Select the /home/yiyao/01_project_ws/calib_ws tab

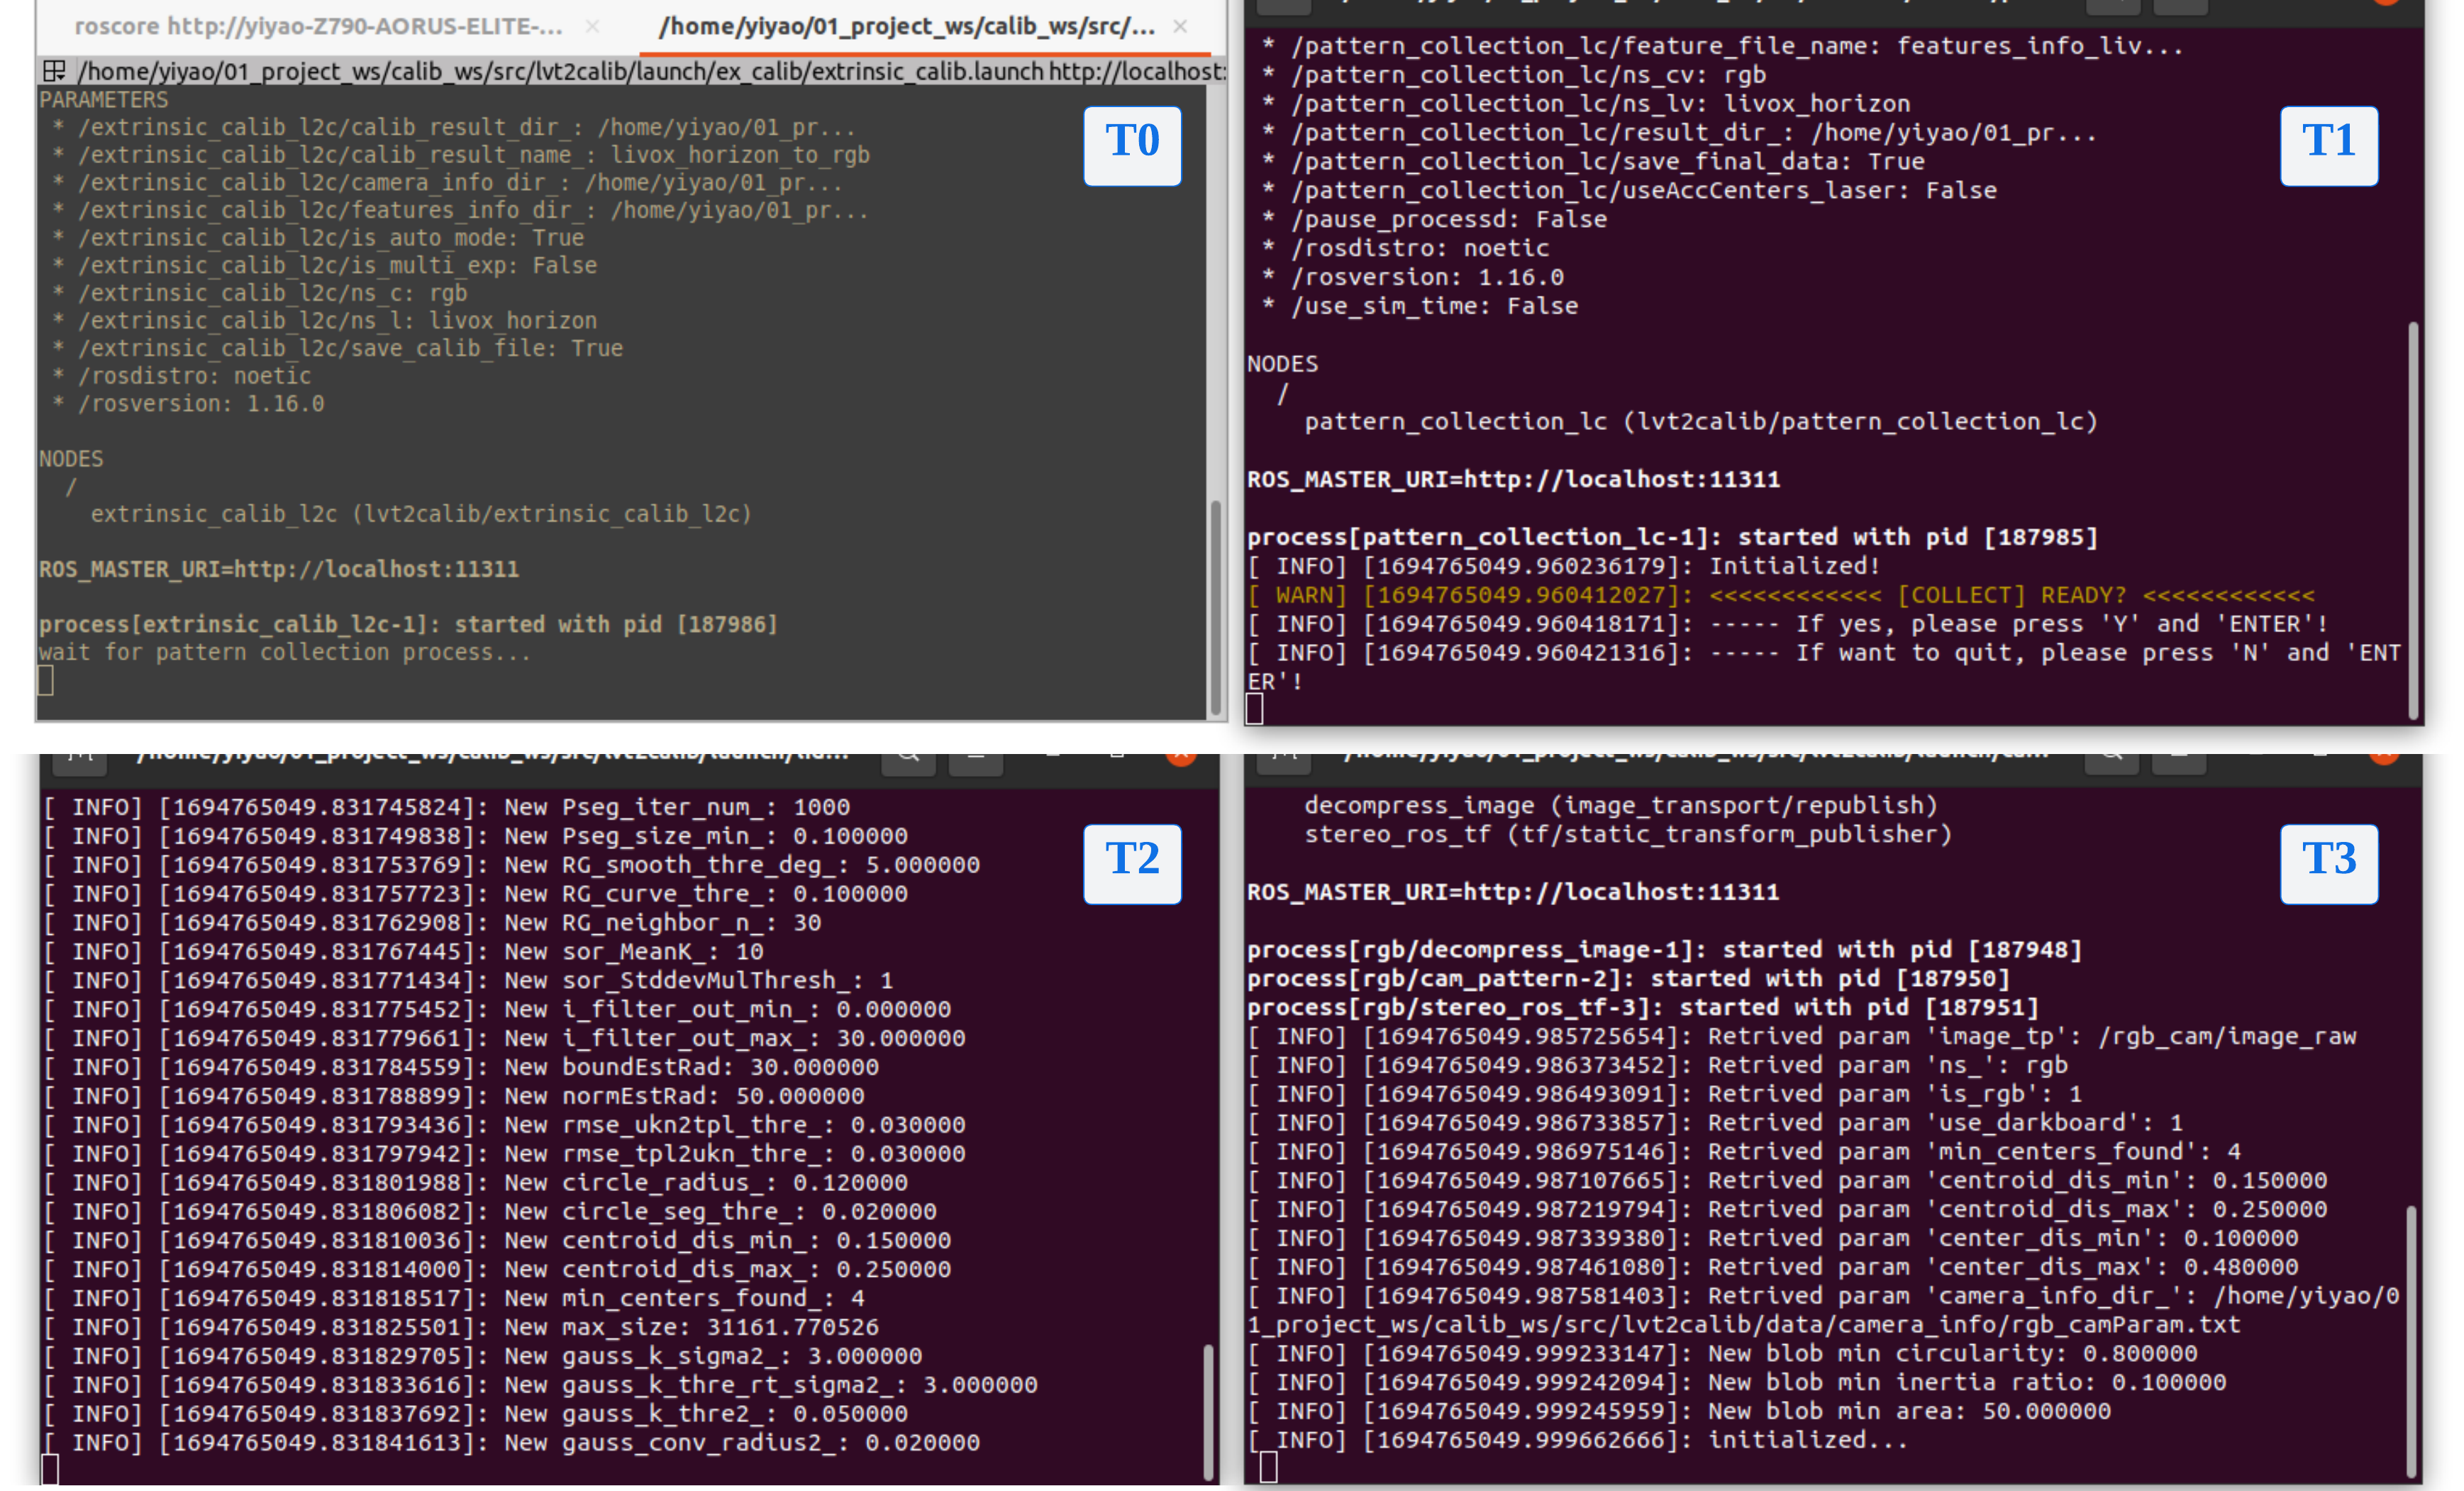coord(906,26)
